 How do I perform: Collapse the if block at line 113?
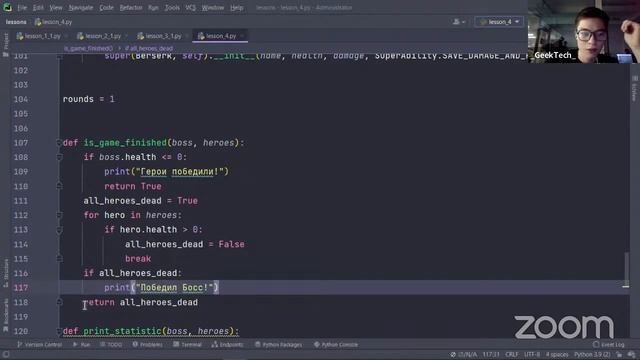tap(59, 230)
